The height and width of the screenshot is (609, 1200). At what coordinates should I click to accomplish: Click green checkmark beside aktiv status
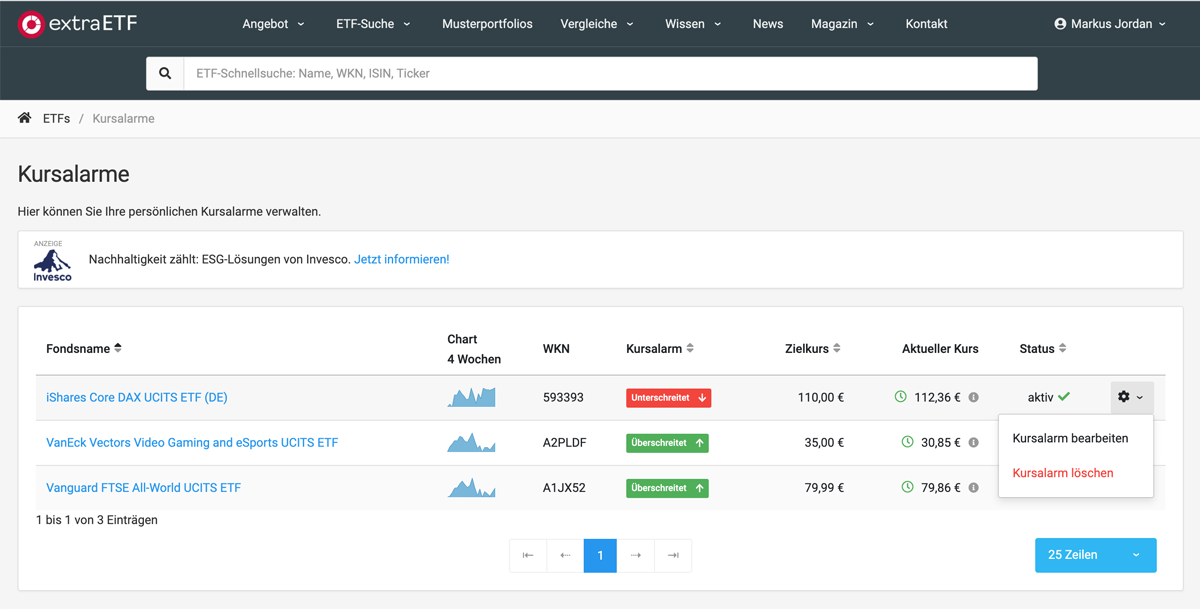pos(1064,397)
